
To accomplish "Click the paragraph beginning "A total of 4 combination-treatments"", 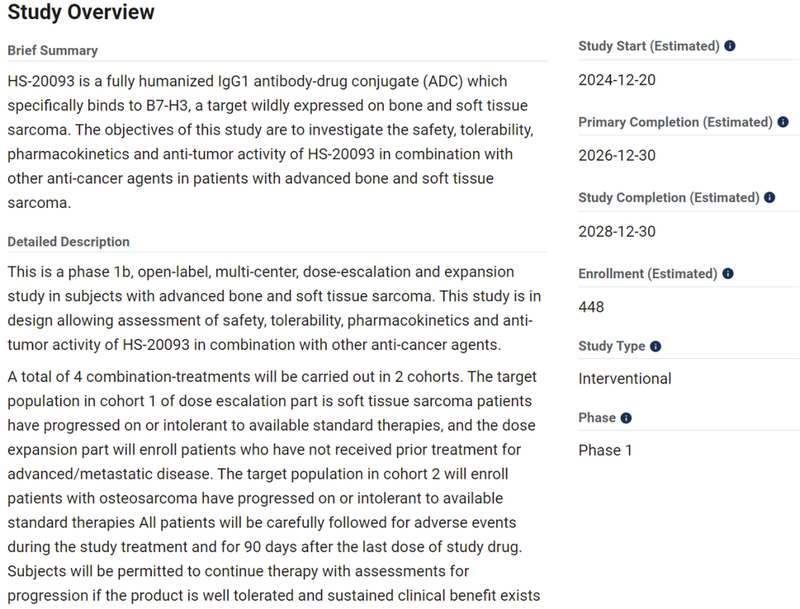I will (x=270, y=485).
